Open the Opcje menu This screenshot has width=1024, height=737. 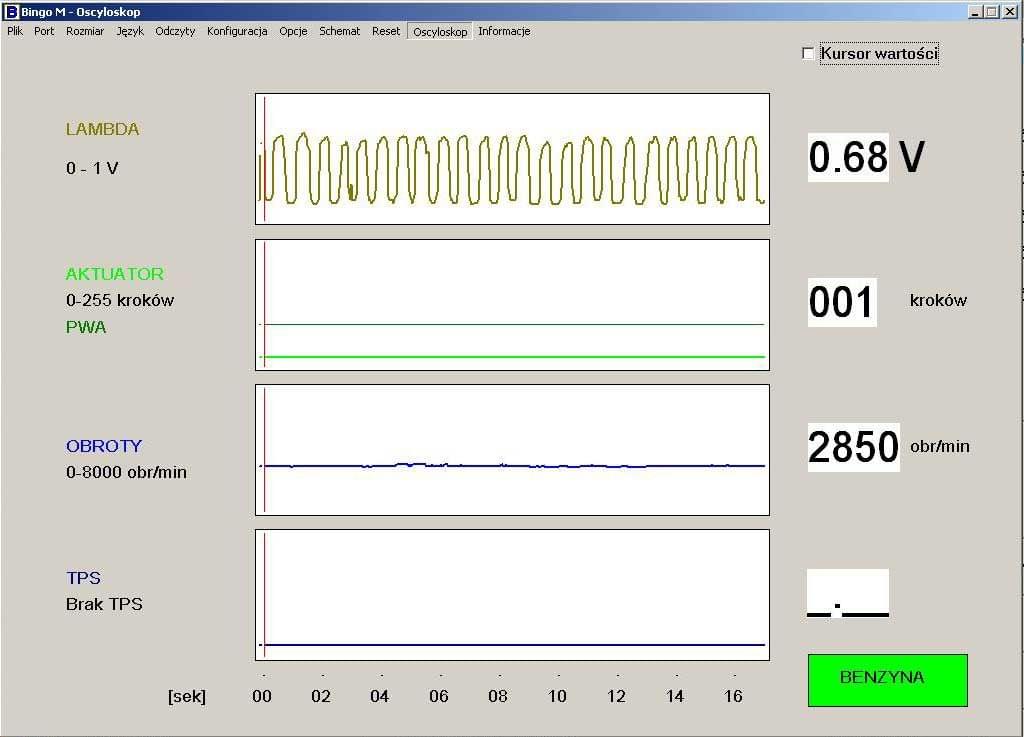point(293,31)
